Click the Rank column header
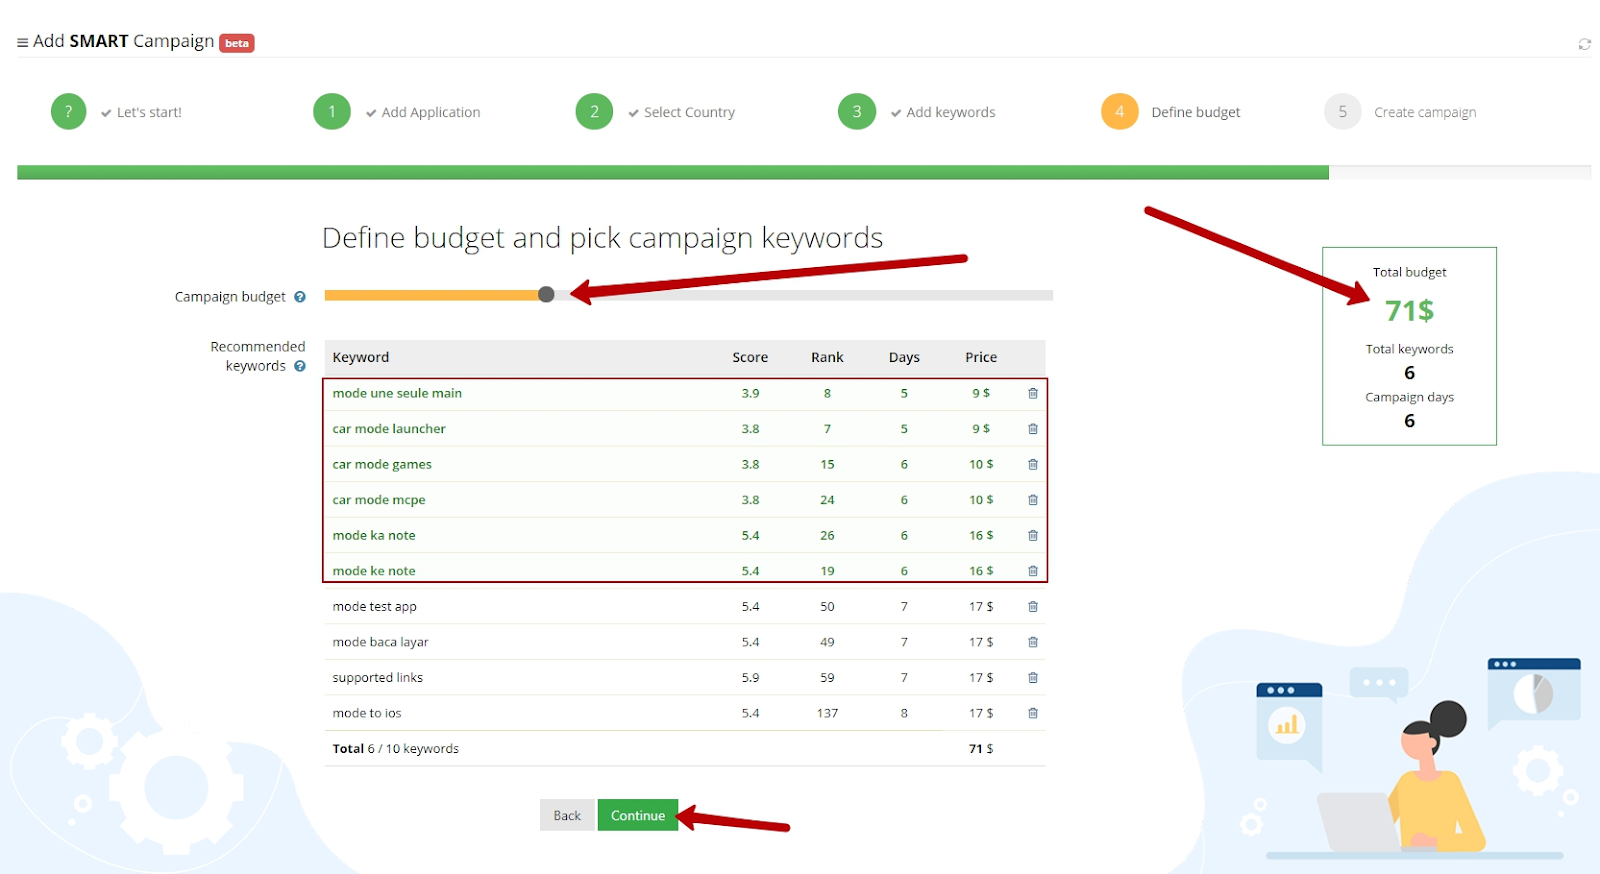The width and height of the screenshot is (1600, 874). pos(827,358)
